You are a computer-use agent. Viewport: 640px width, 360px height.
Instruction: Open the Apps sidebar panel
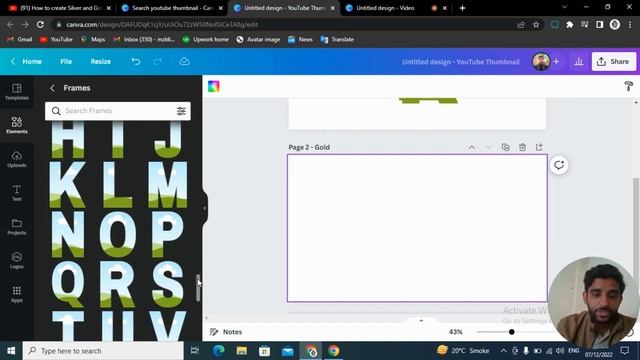coord(17,294)
